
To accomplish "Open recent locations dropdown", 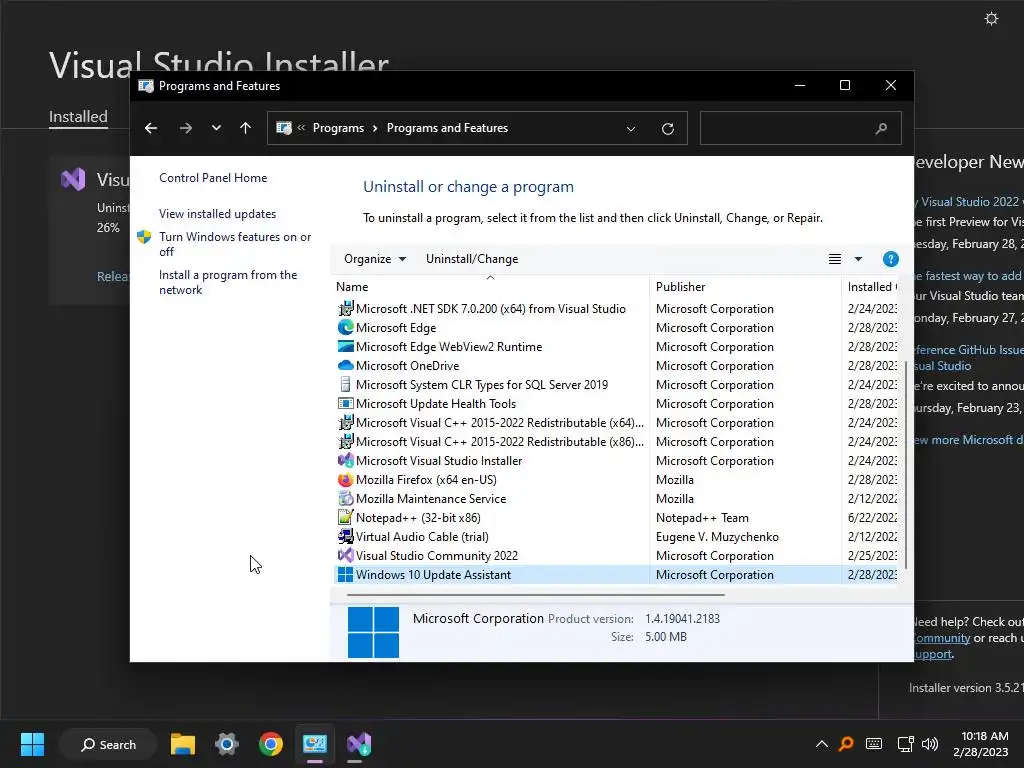I will click(216, 128).
